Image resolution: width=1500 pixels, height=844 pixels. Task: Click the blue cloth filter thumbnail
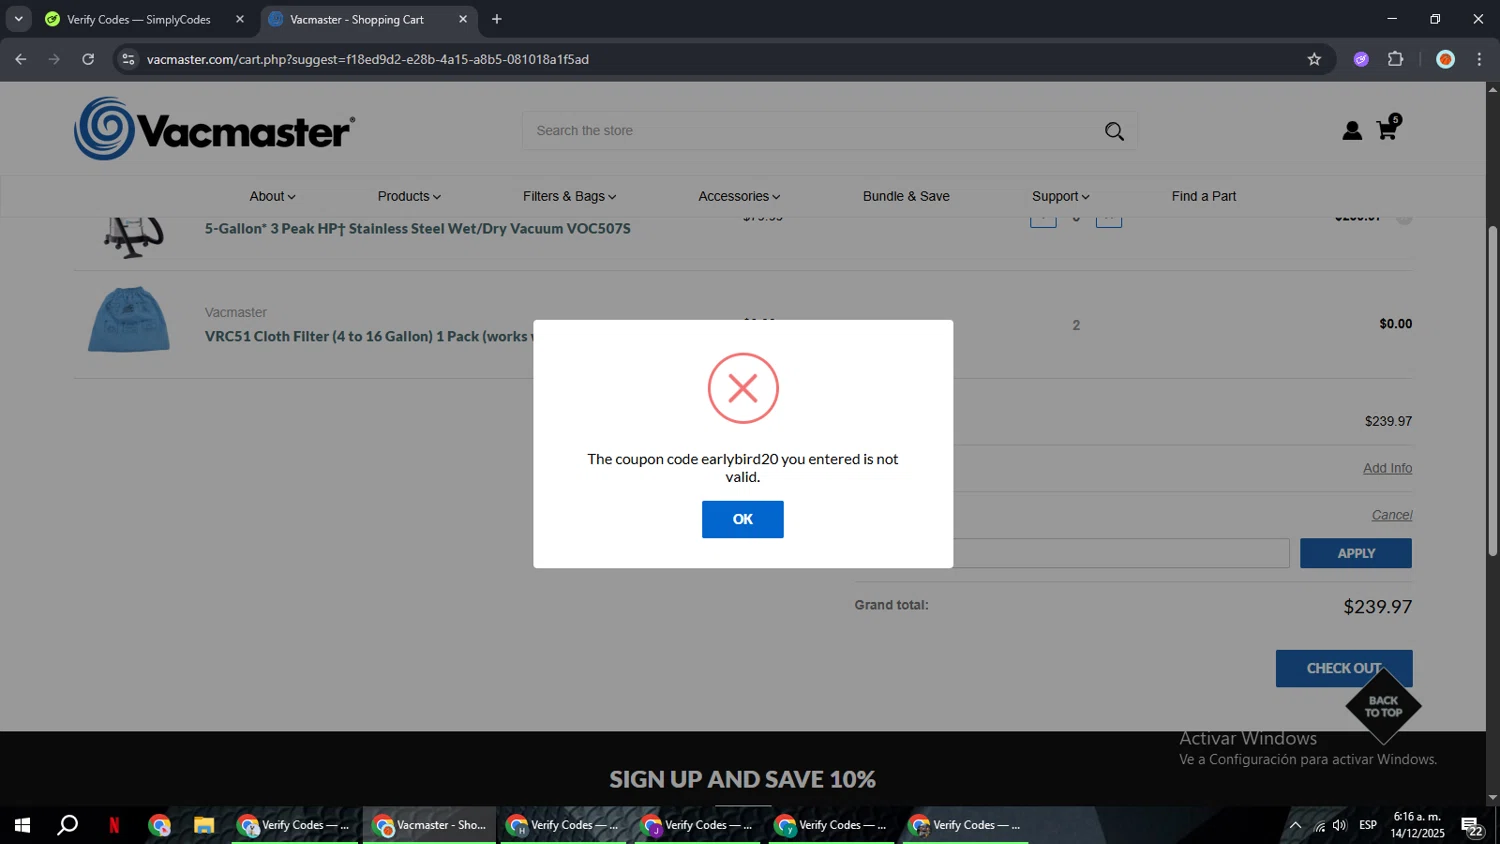tap(129, 320)
